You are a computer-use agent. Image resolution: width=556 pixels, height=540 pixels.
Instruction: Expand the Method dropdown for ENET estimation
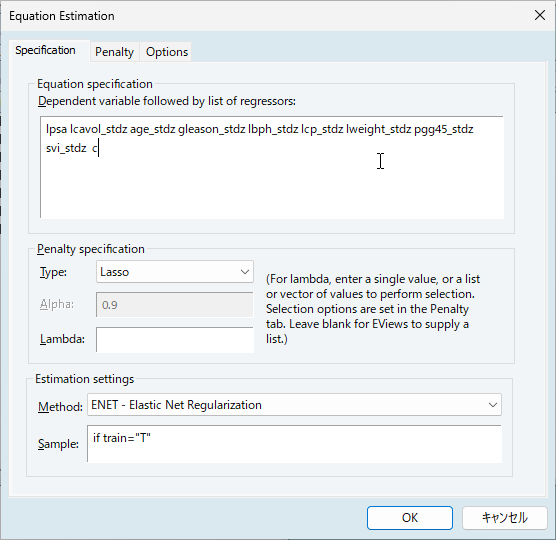294,405
